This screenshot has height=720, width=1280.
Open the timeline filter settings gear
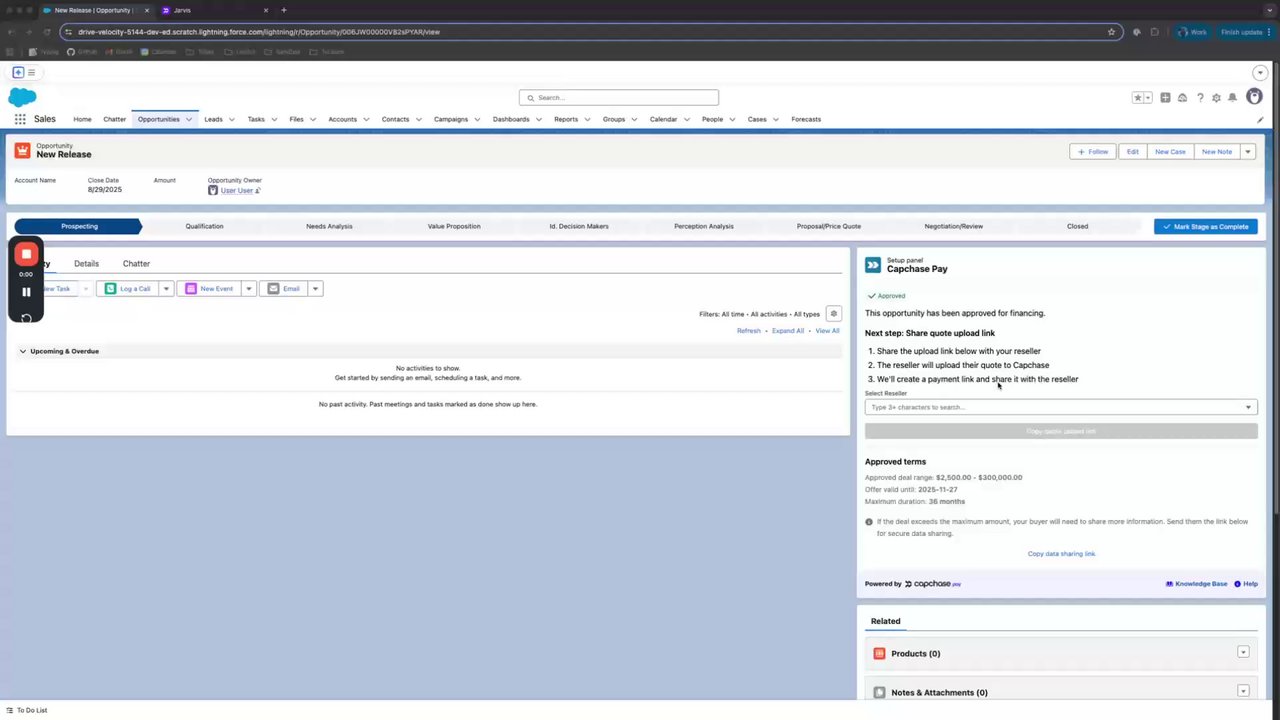click(x=833, y=314)
